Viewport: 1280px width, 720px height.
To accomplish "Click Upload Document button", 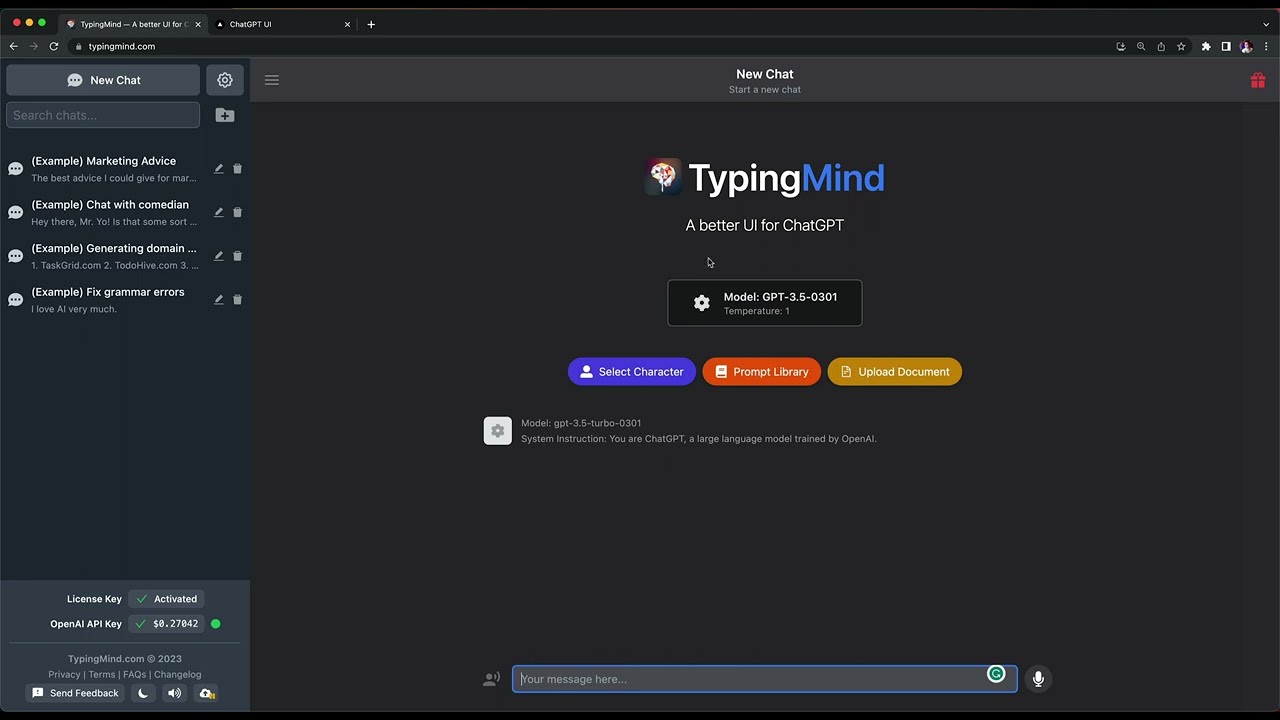I will pos(895,372).
